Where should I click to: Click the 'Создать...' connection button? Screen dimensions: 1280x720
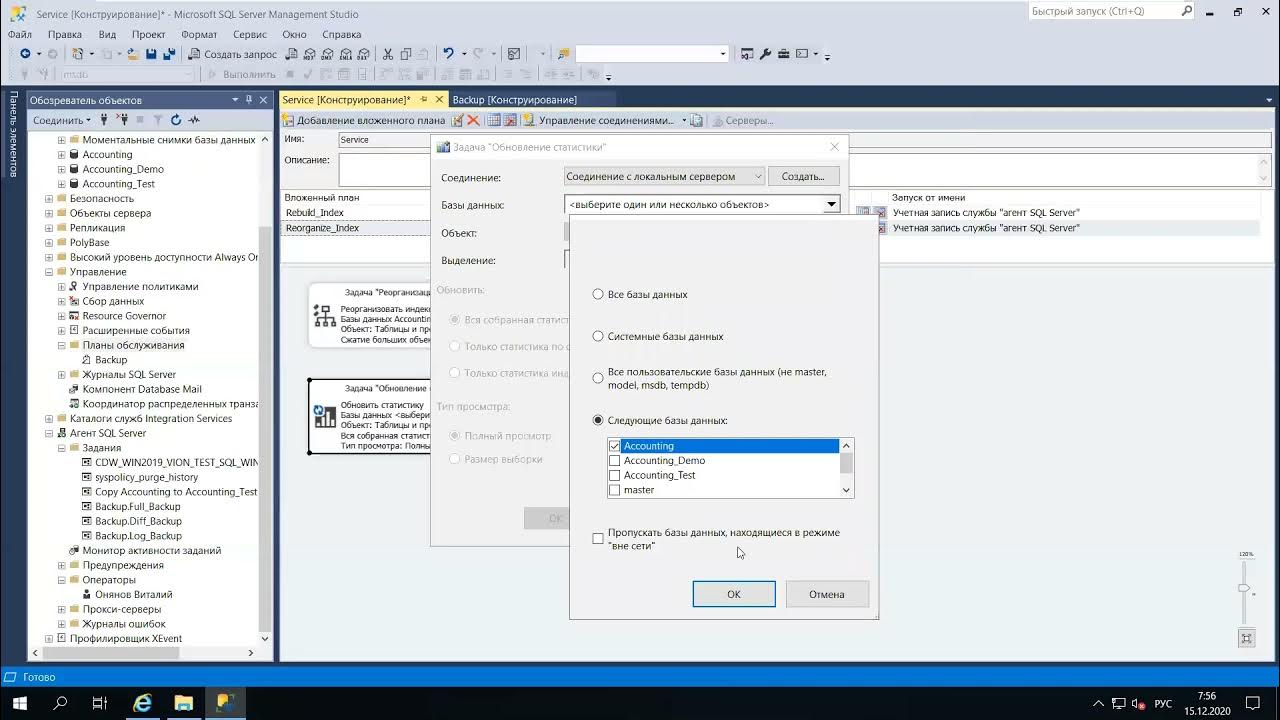[803, 177]
